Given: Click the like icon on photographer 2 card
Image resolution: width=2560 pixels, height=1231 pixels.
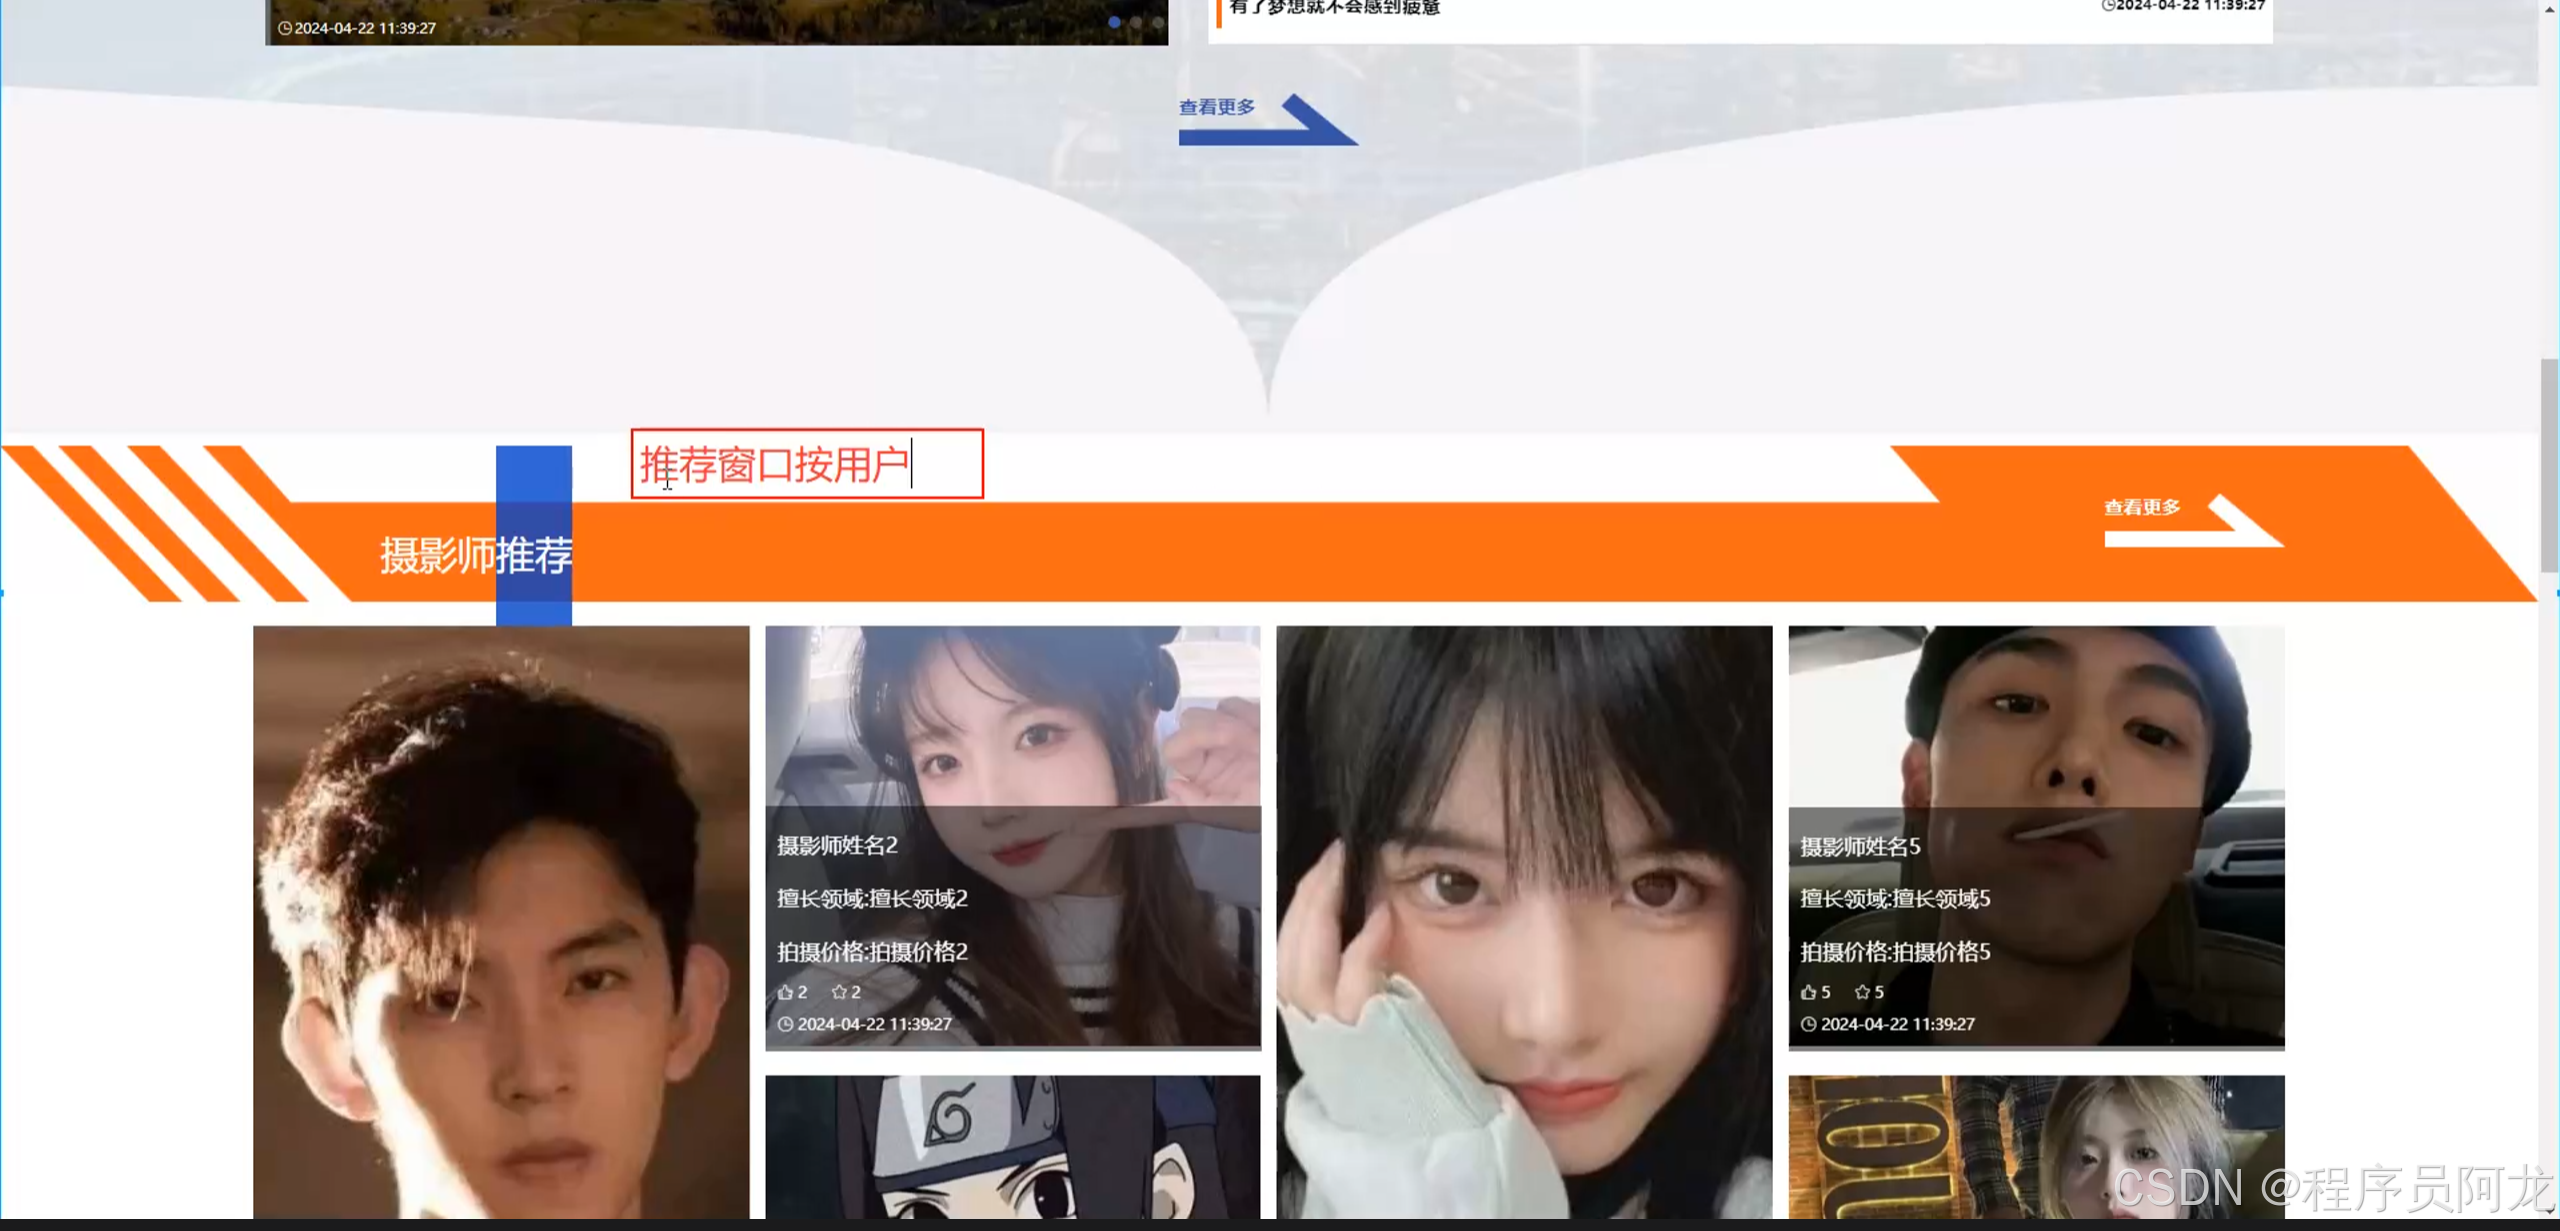Looking at the screenshot, I should [x=785, y=992].
